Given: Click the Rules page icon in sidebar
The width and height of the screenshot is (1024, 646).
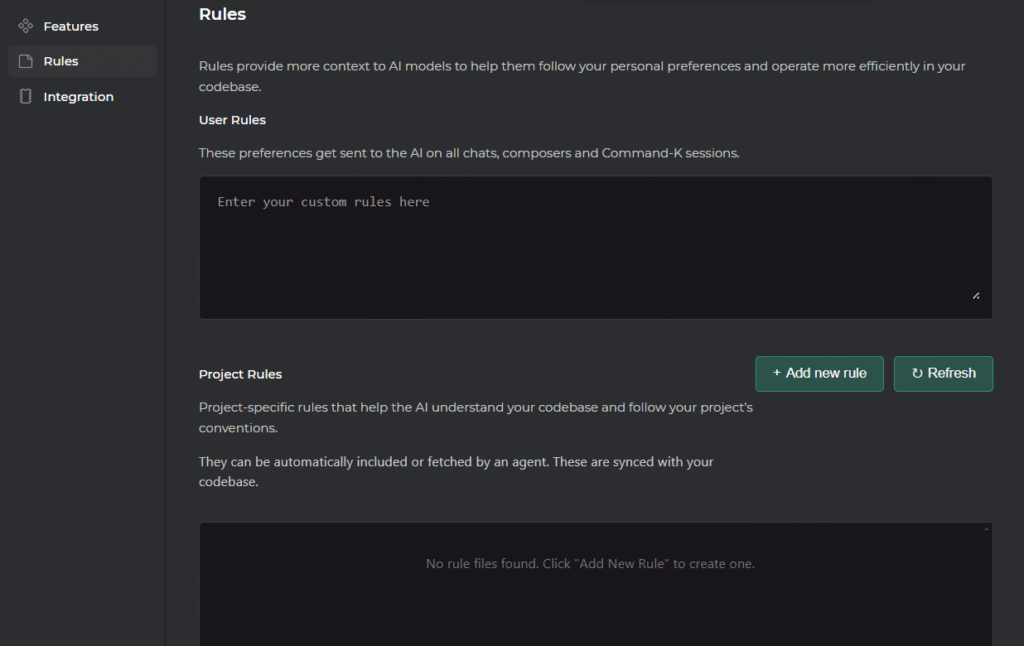Looking at the screenshot, I should coord(25,61).
